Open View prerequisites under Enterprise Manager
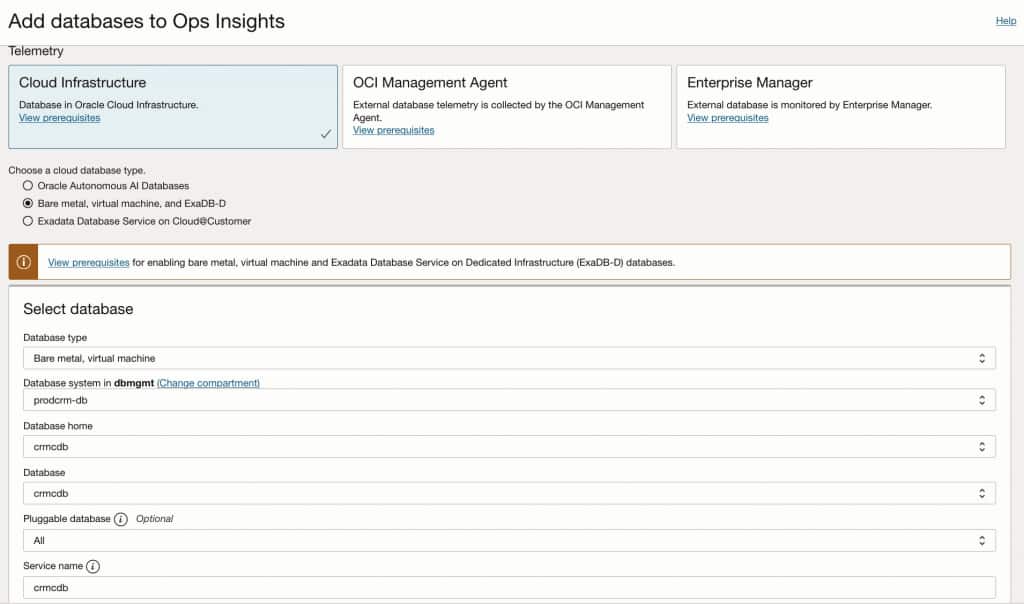This screenshot has width=1024, height=604. click(x=727, y=118)
